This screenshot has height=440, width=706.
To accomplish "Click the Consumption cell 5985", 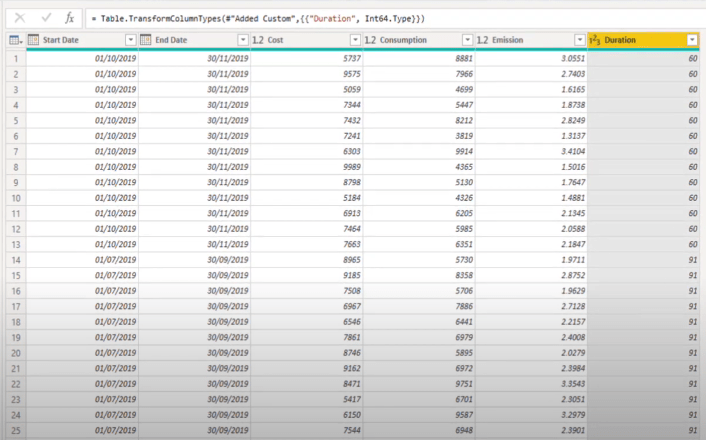I will point(419,229).
